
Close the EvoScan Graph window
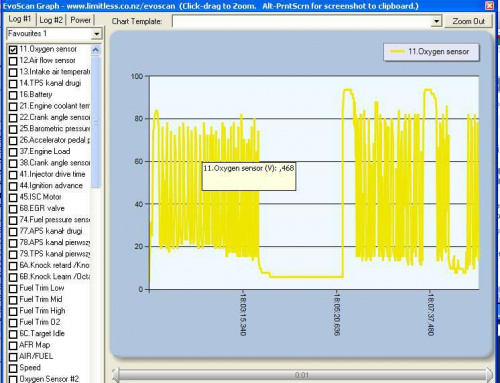coord(489,6)
